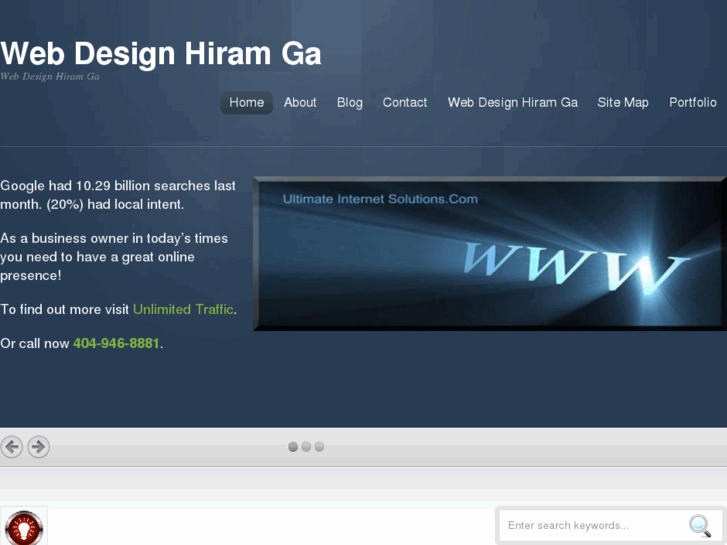Click the Google had 10.29 billion searches paragraph
This screenshot has height=545, width=727.
point(118,195)
